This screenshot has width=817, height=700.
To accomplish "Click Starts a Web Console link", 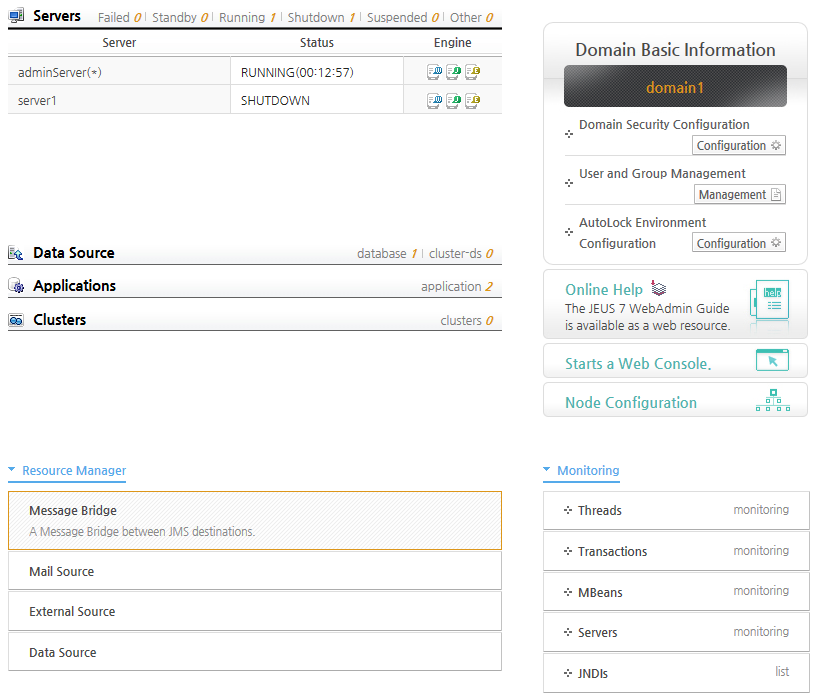I will coord(638,364).
